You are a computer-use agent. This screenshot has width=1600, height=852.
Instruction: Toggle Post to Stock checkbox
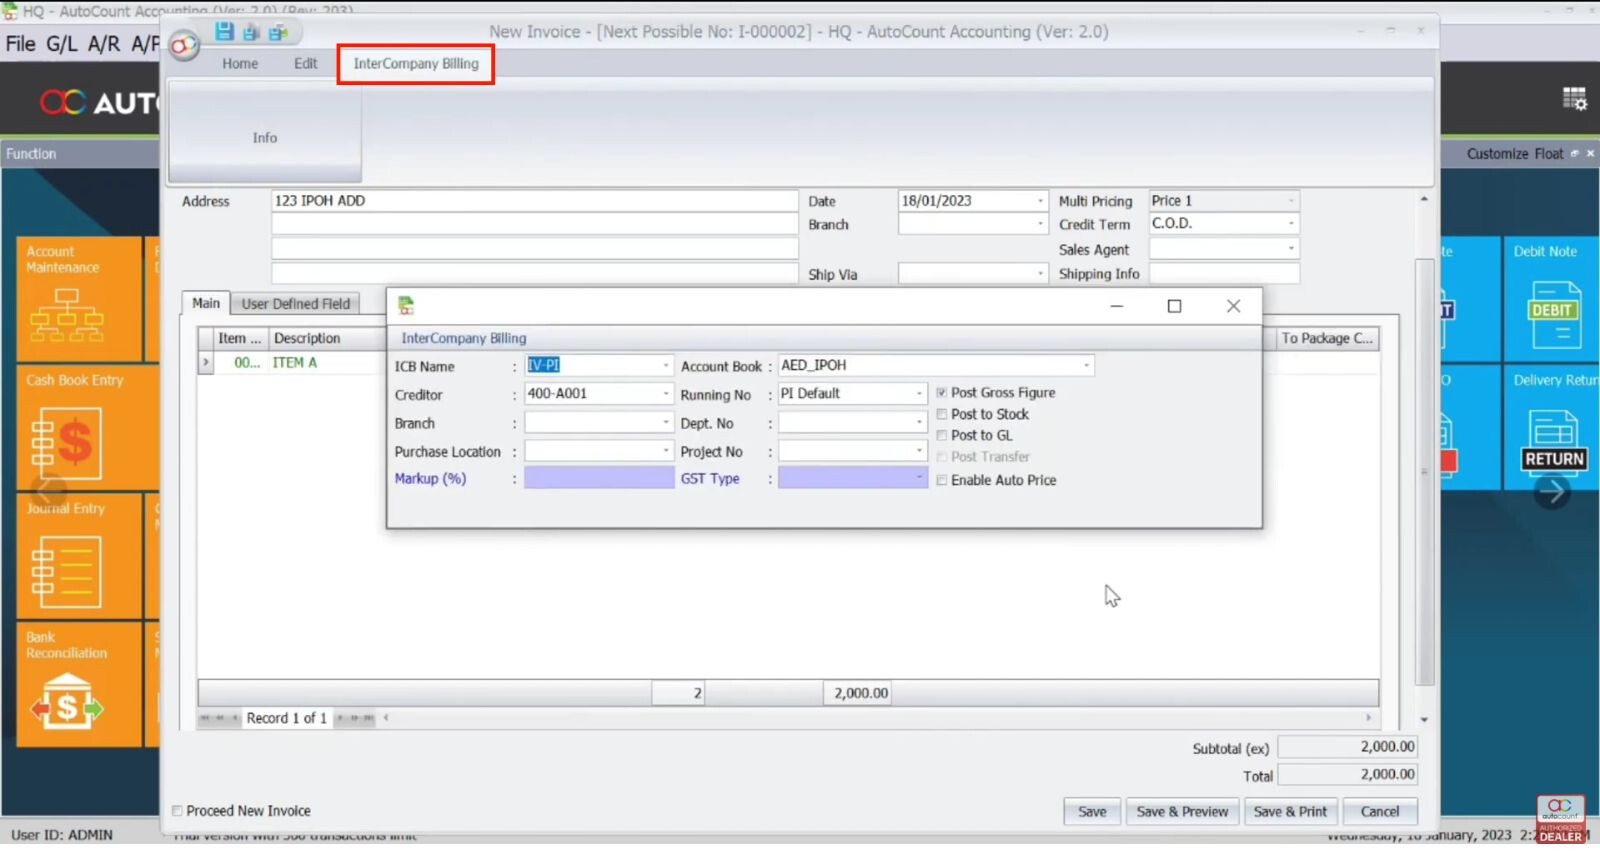click(941, 414)
